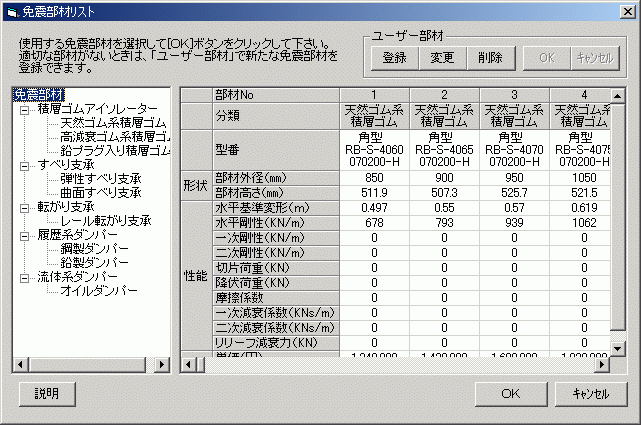Click the tree panel's right scroll arrow

[x=162, y=364]
